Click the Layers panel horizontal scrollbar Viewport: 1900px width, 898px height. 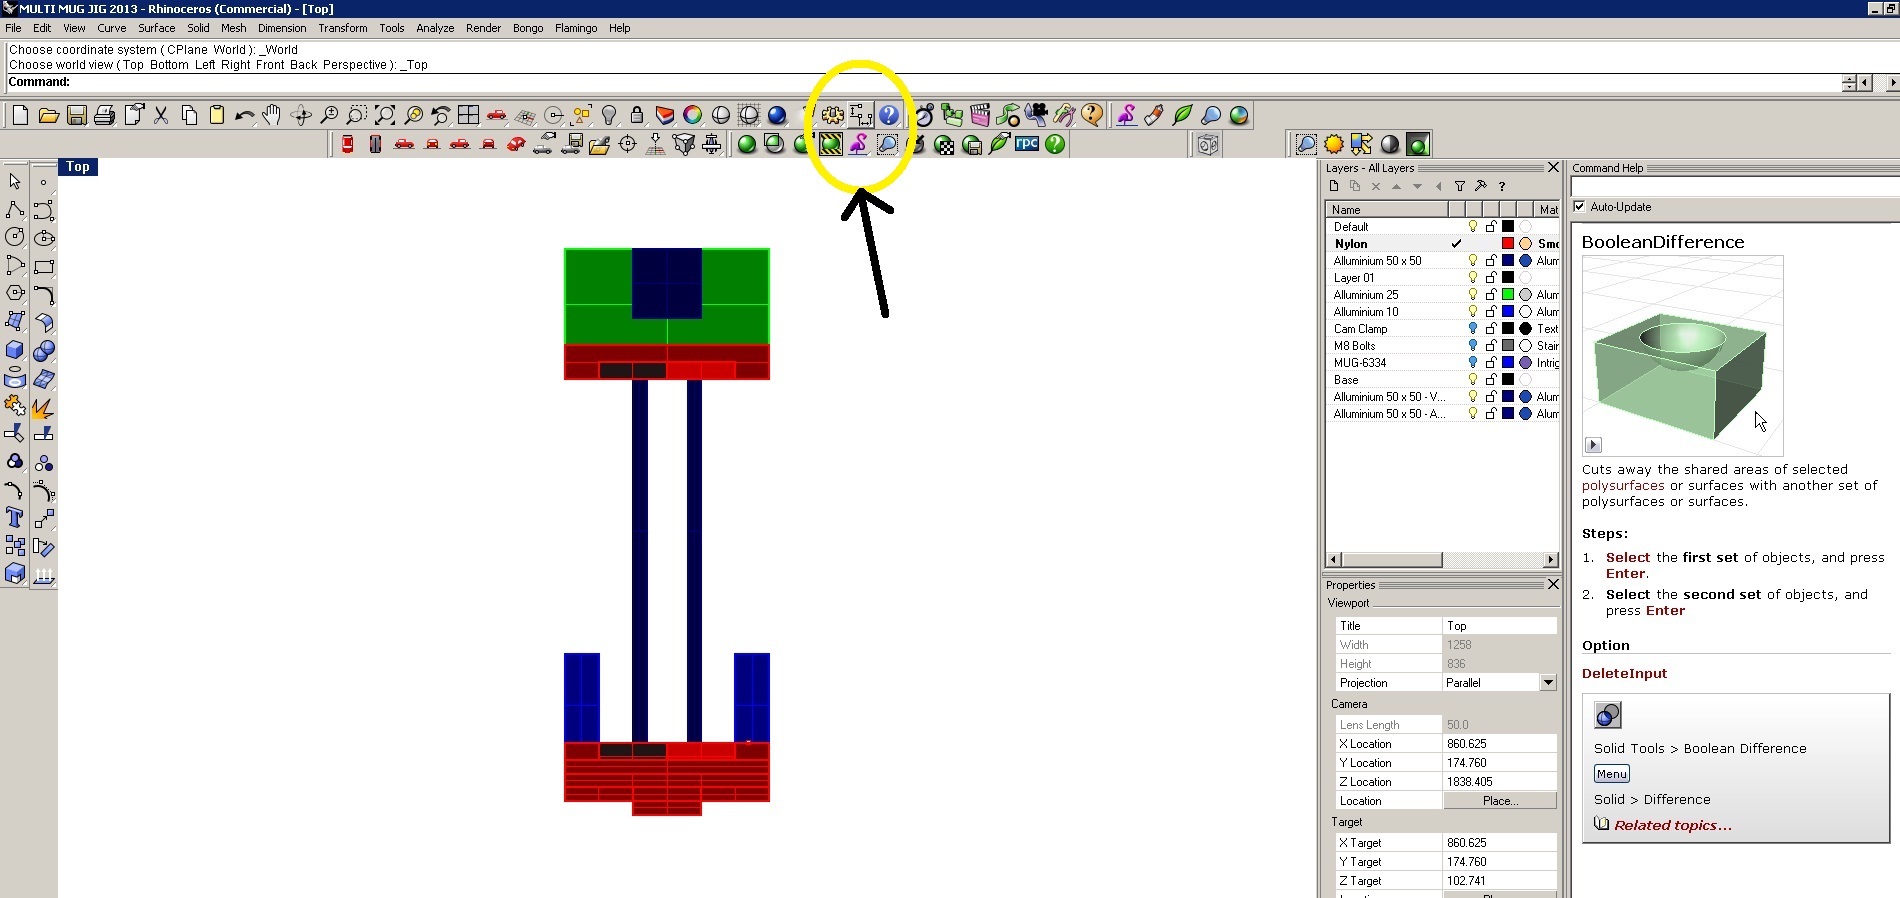tap(1442, 560)
